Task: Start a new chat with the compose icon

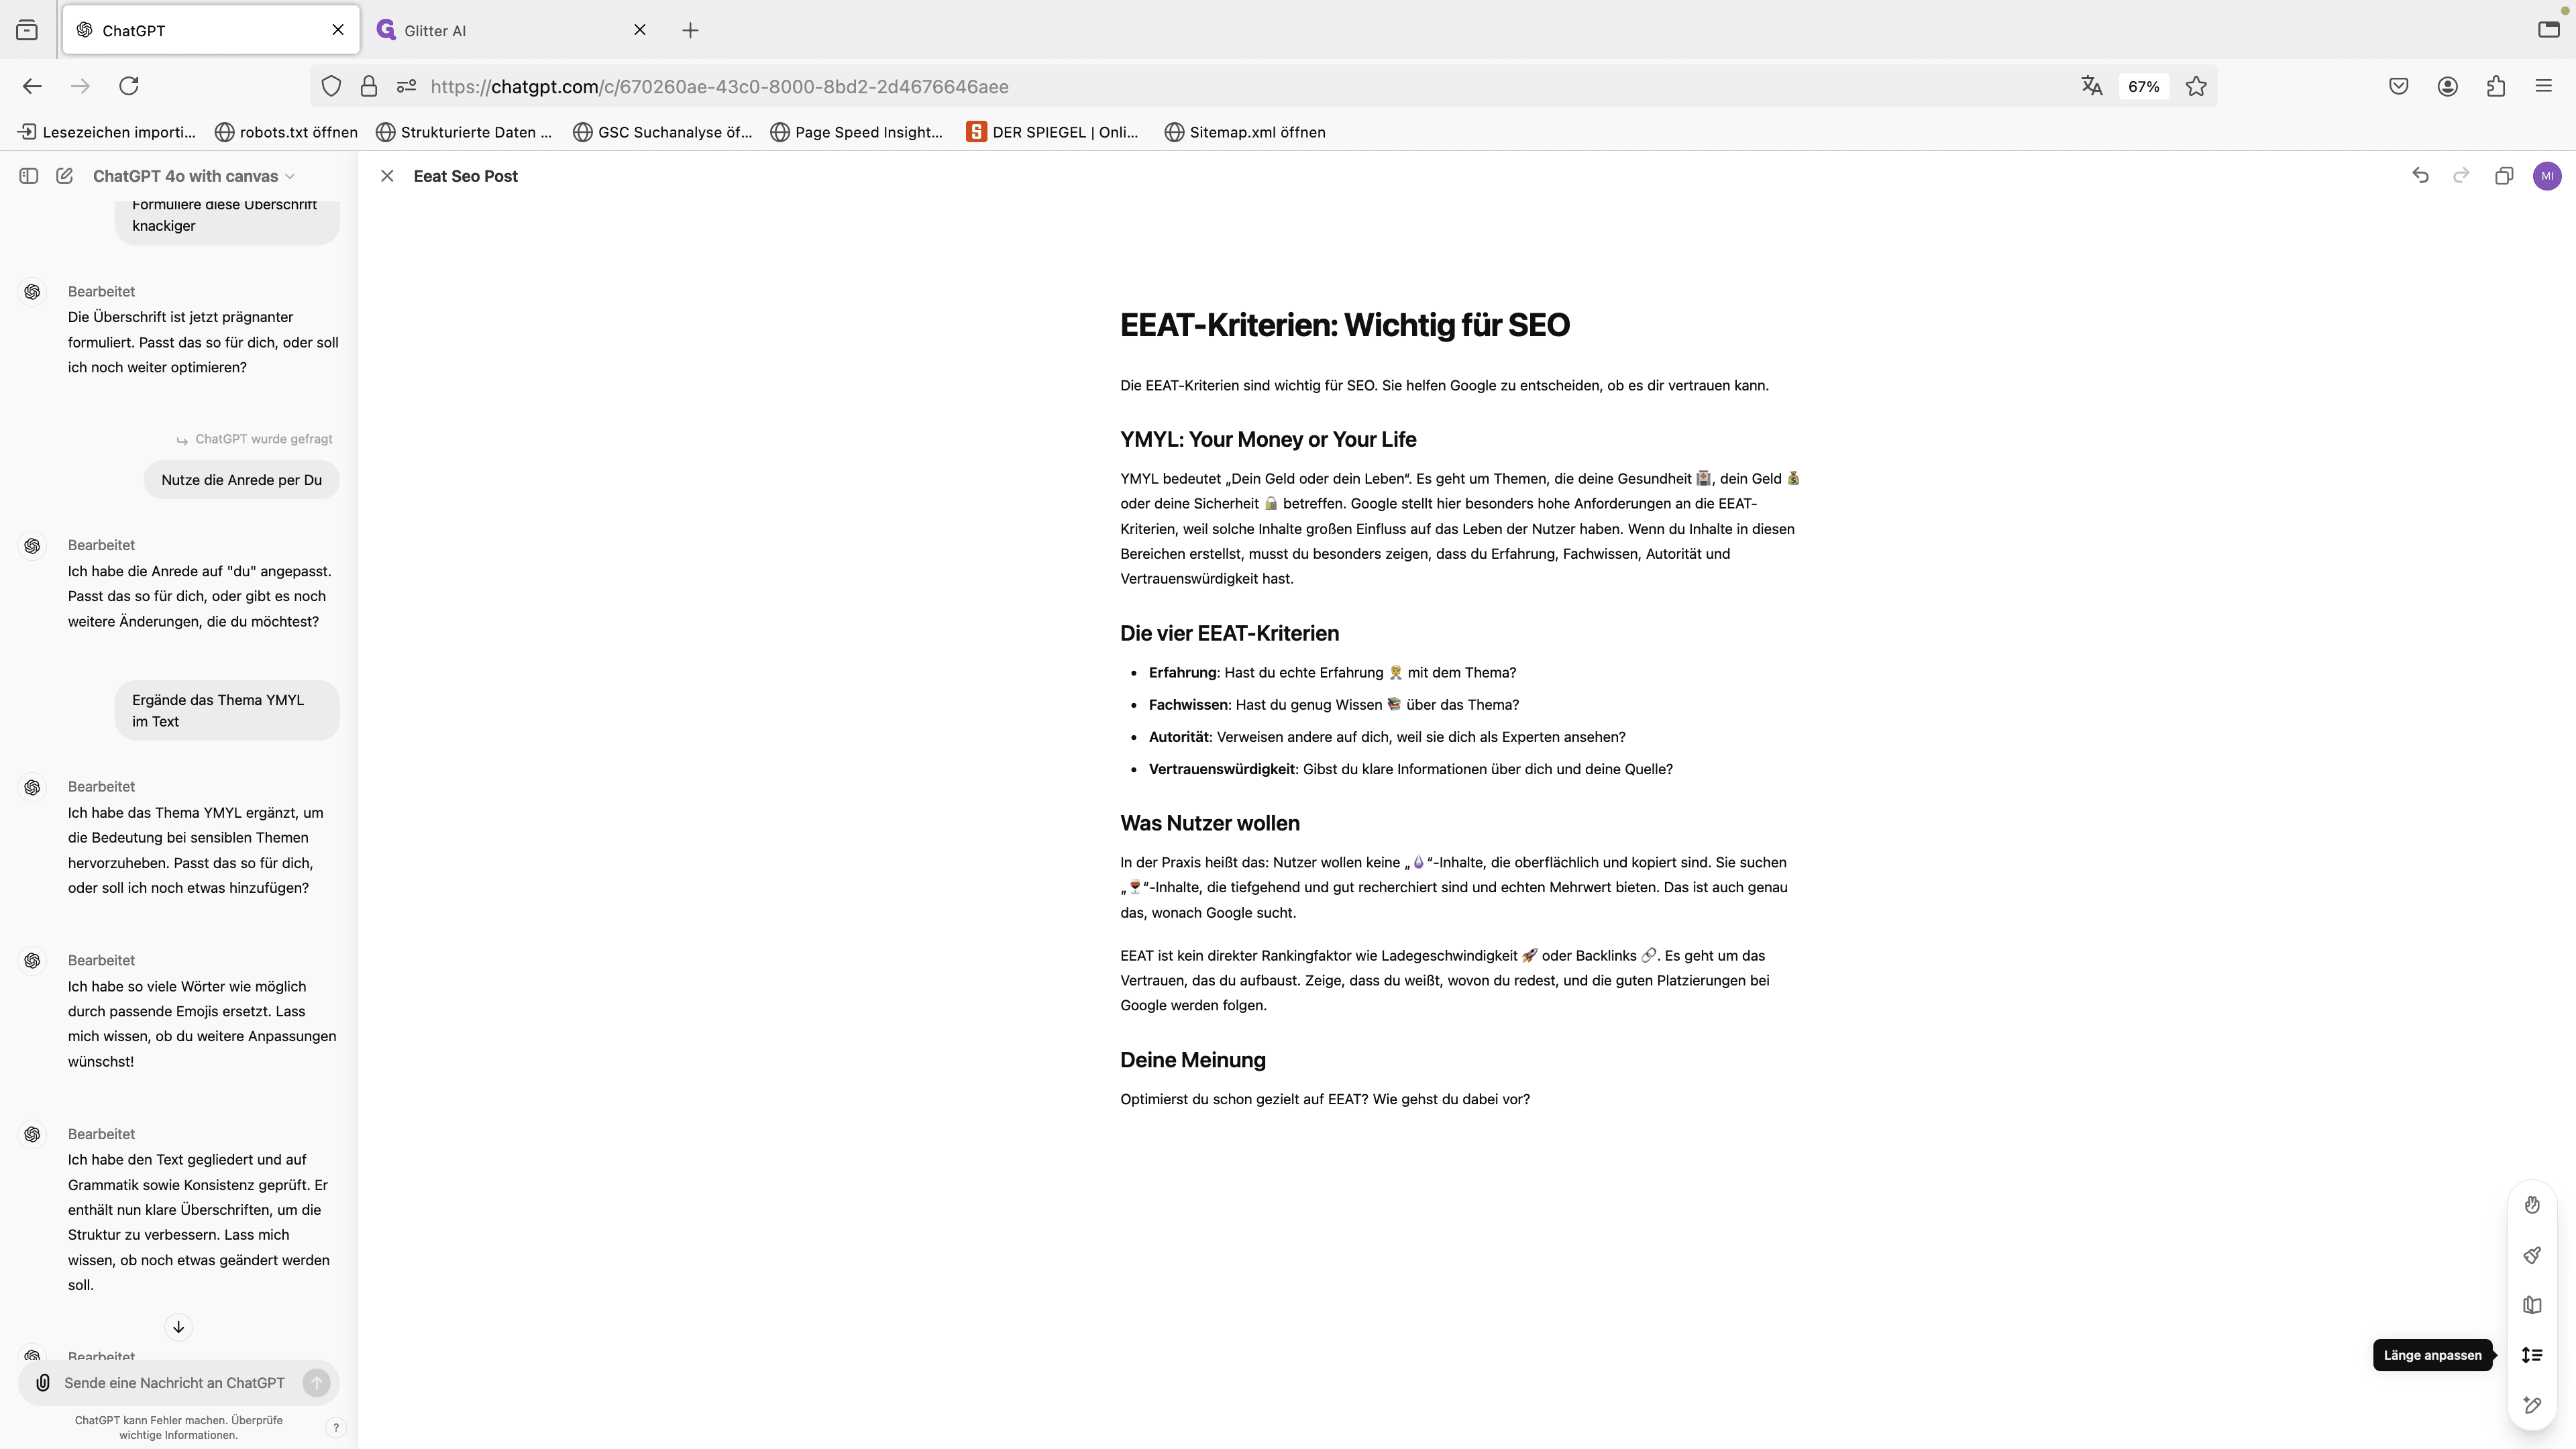Action: point(64,176)
